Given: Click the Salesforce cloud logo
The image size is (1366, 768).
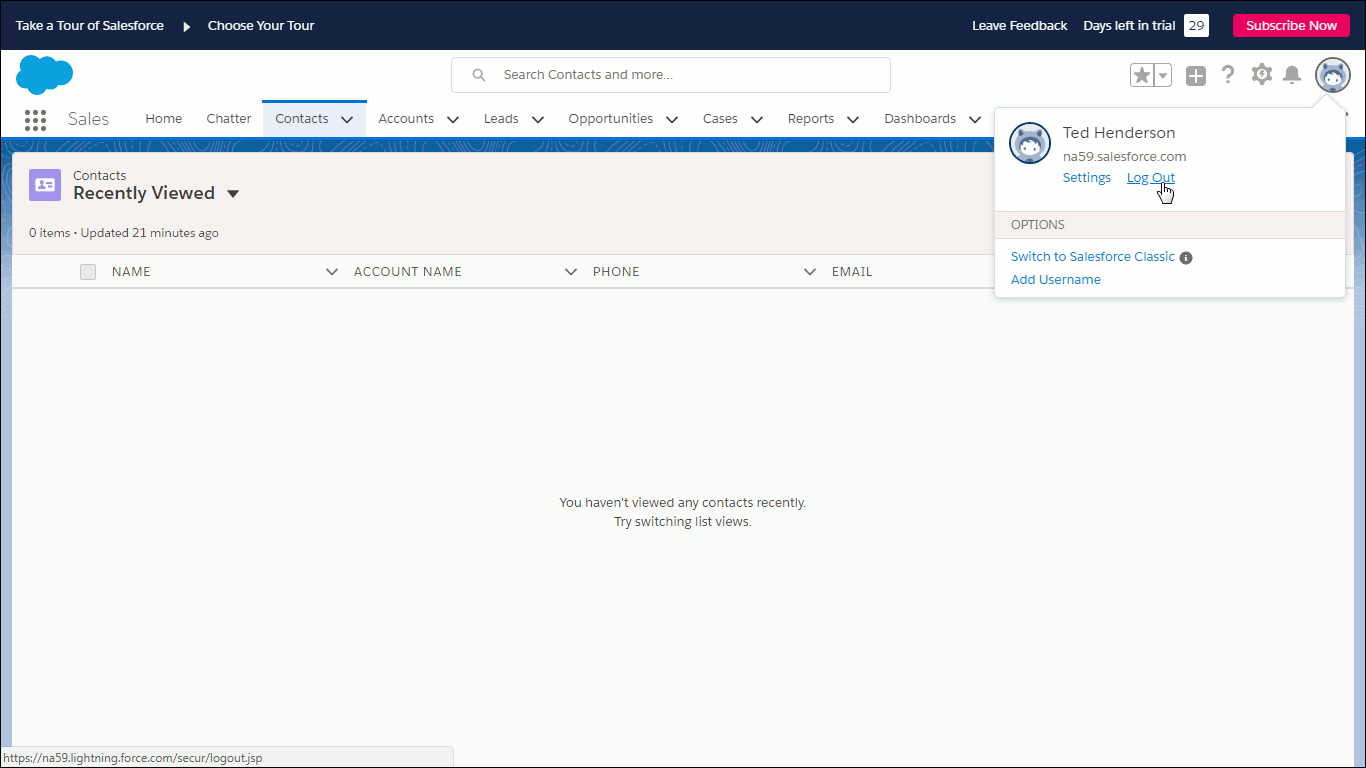Looking at the screenshot, I should point(45,75).
